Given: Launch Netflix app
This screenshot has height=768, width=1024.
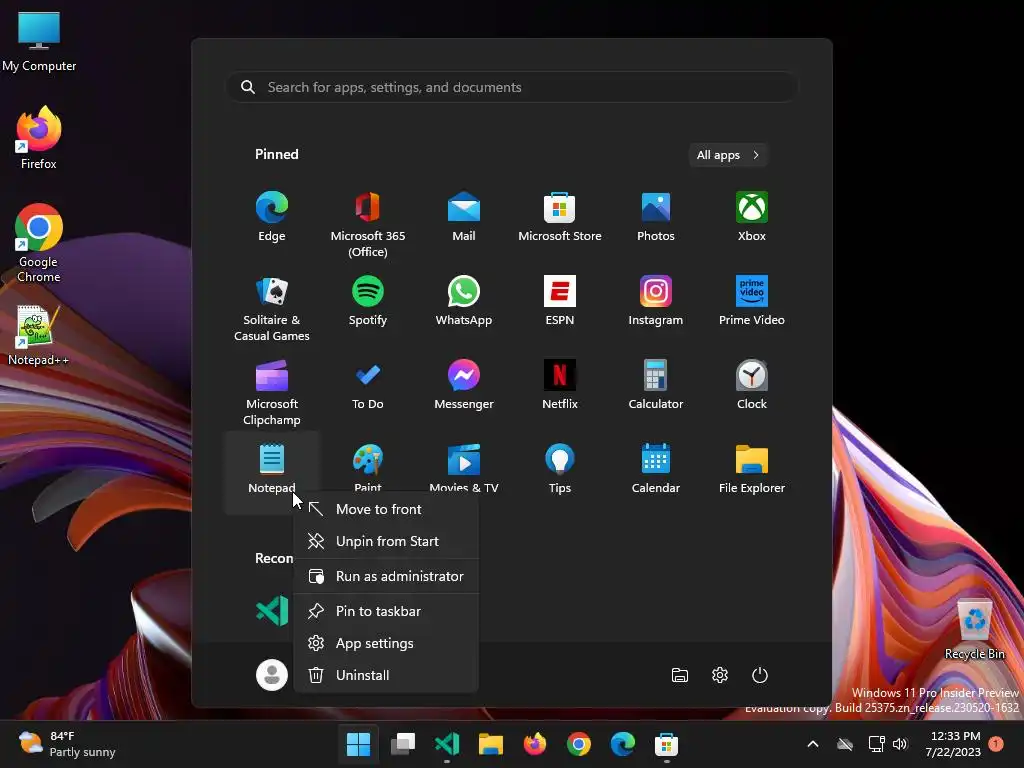Looking at the screenshot, I should (560, 386).
